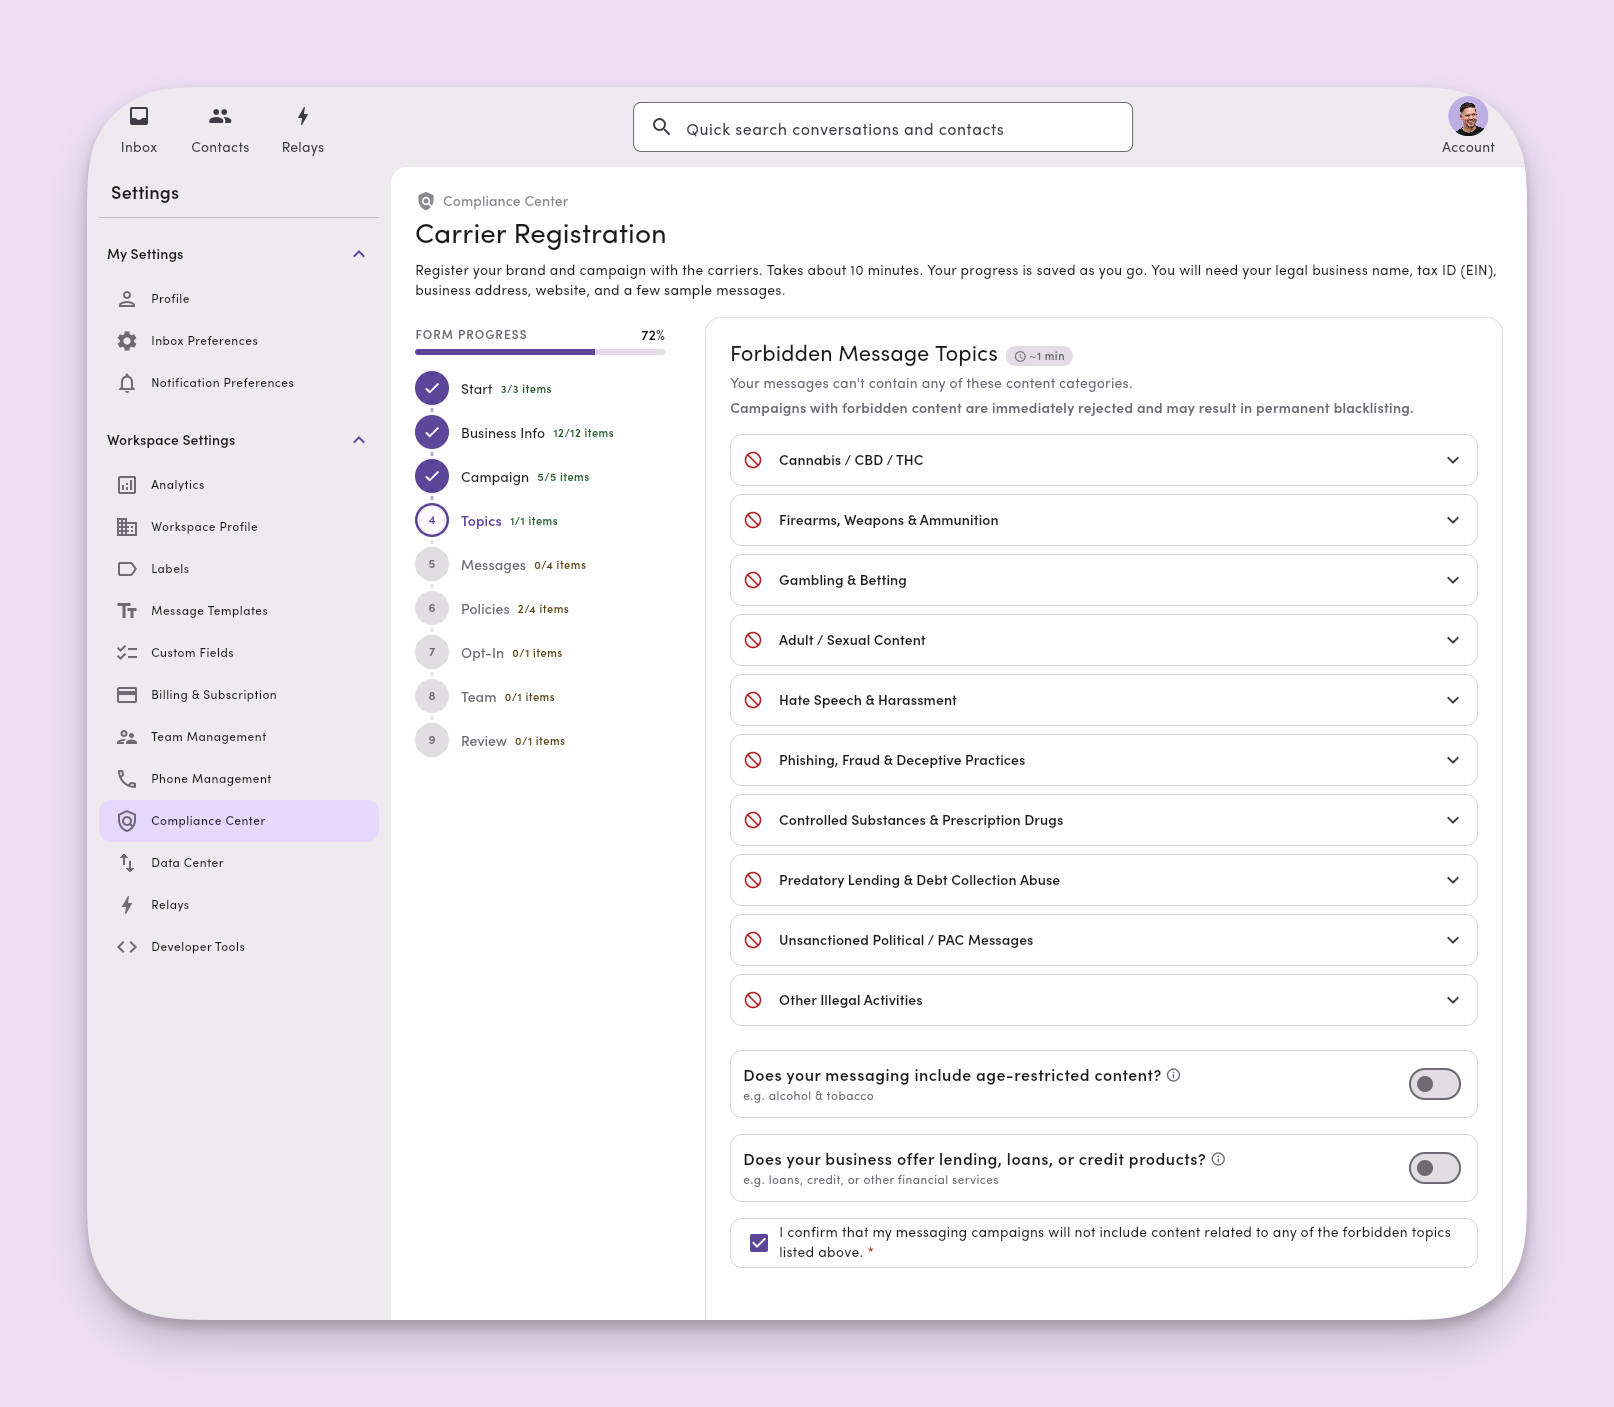Click the Phone Management phone icon
Screen dimensions: 1614x1407
pyautogui.click(x=127, y=779)
